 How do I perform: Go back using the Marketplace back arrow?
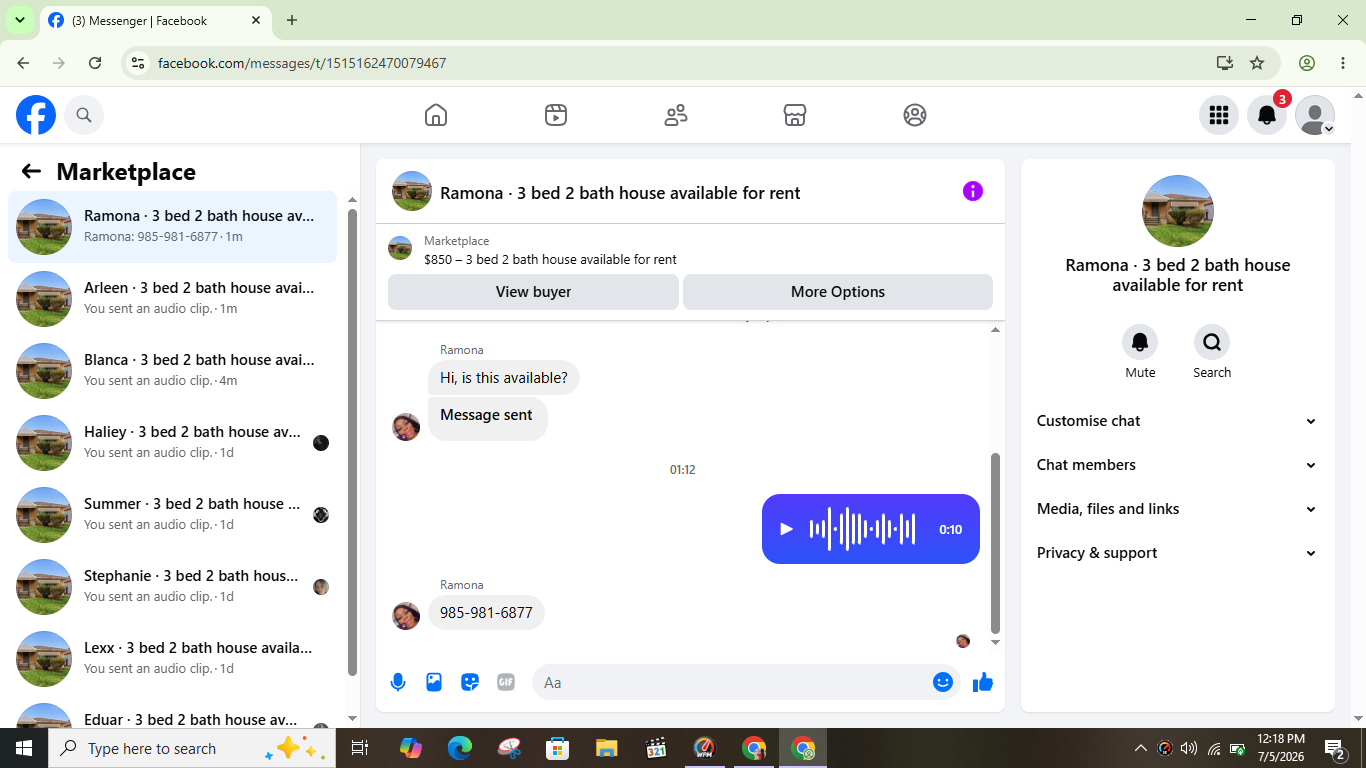click(x=31, y=171)
